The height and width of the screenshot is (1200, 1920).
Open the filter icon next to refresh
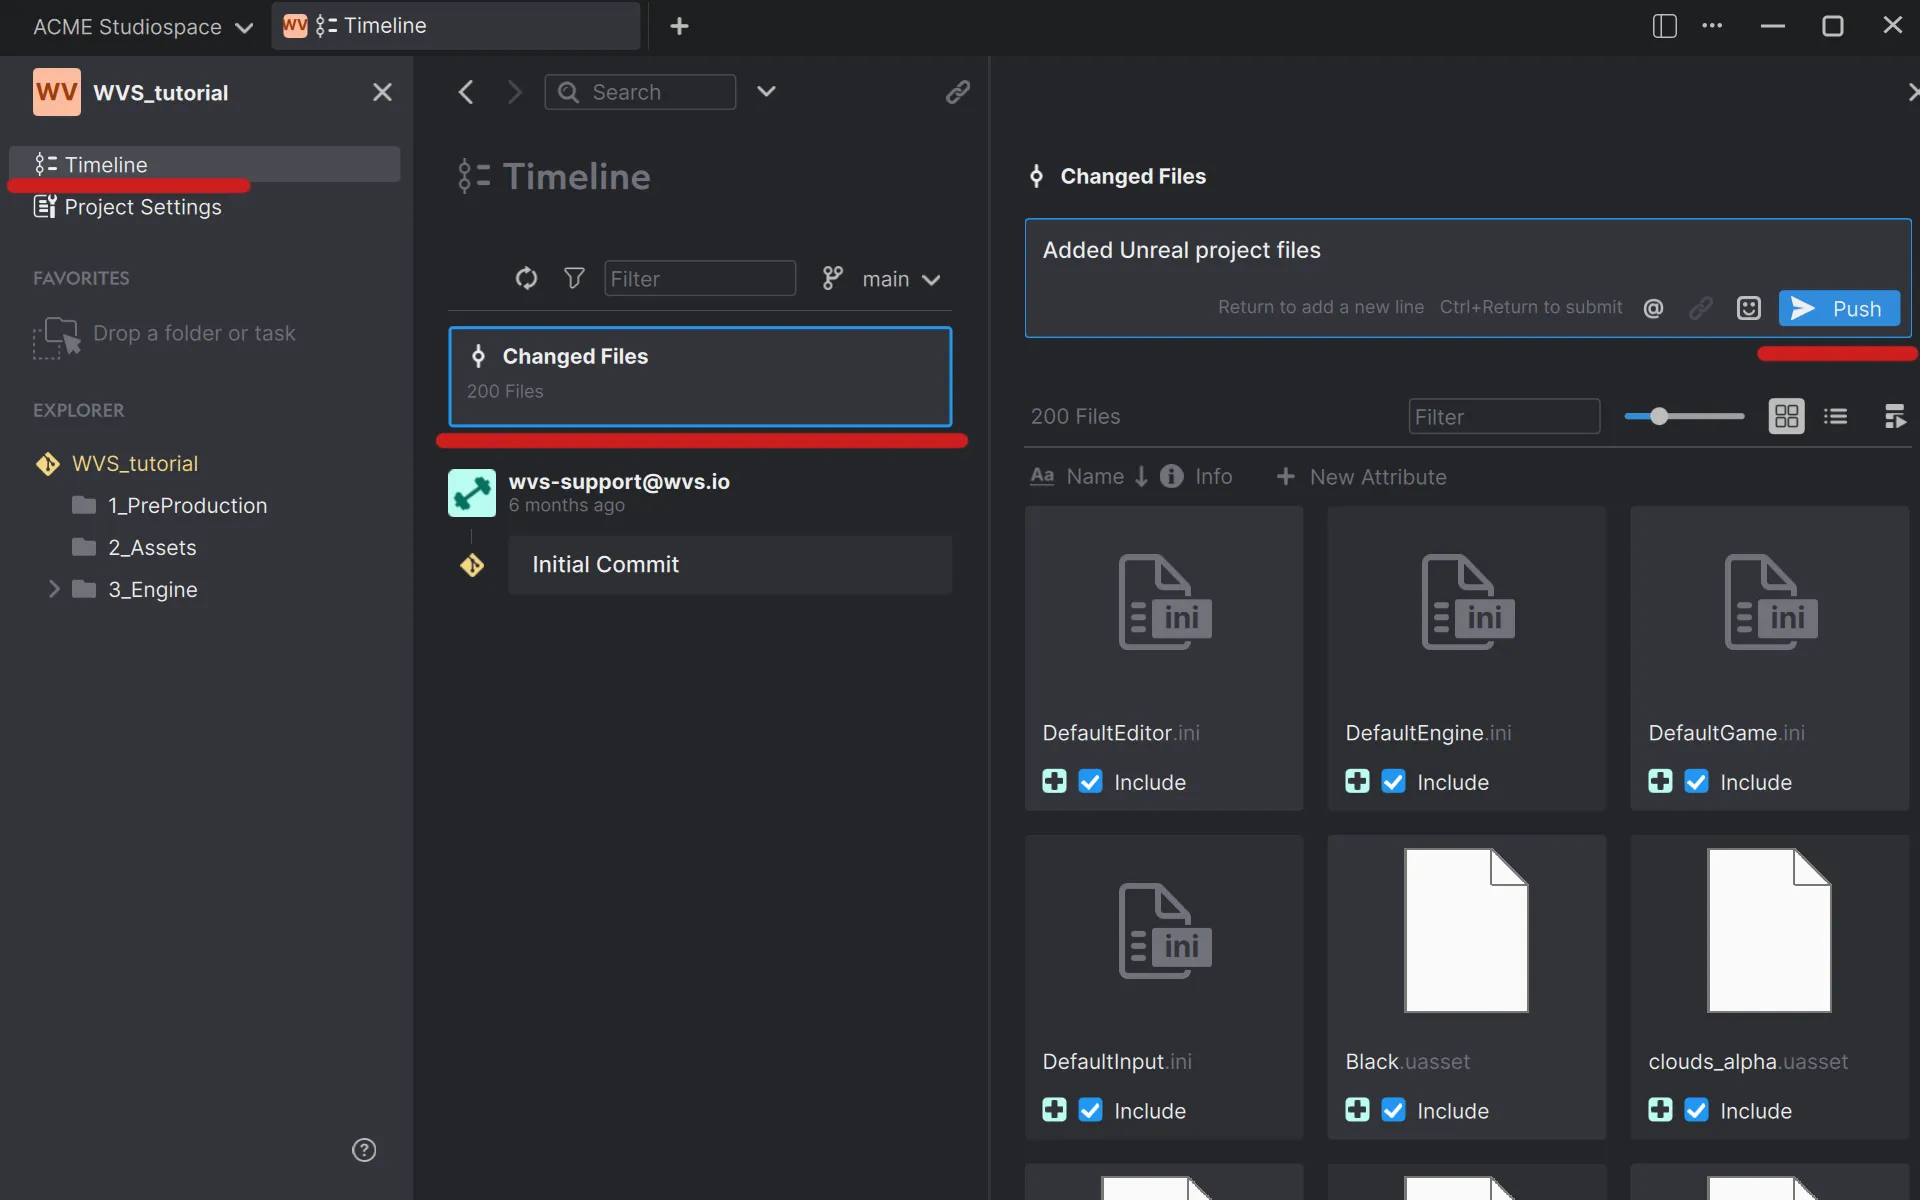click(573, 279)
